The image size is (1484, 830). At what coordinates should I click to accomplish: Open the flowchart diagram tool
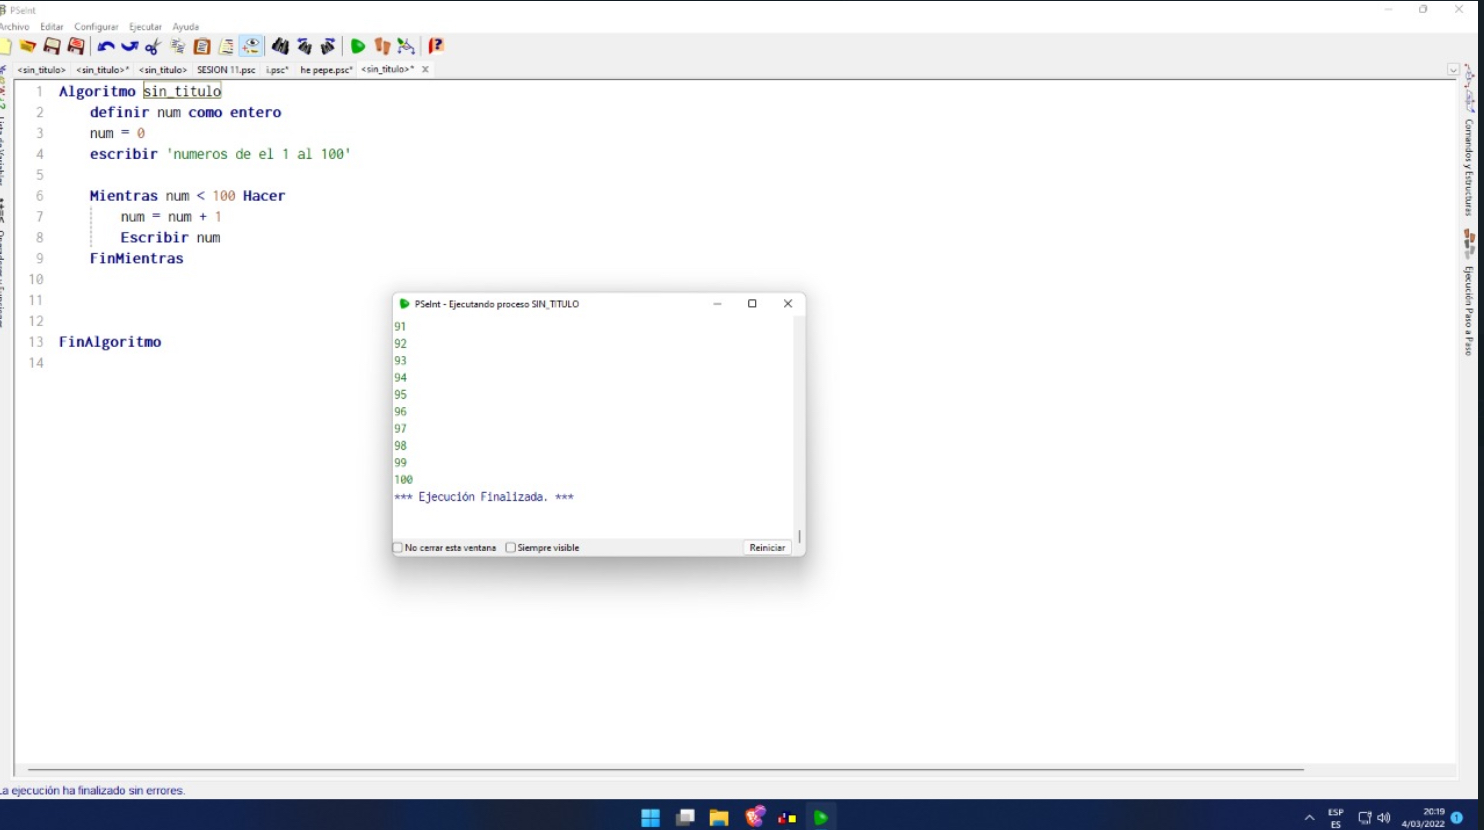coord(406,46)
